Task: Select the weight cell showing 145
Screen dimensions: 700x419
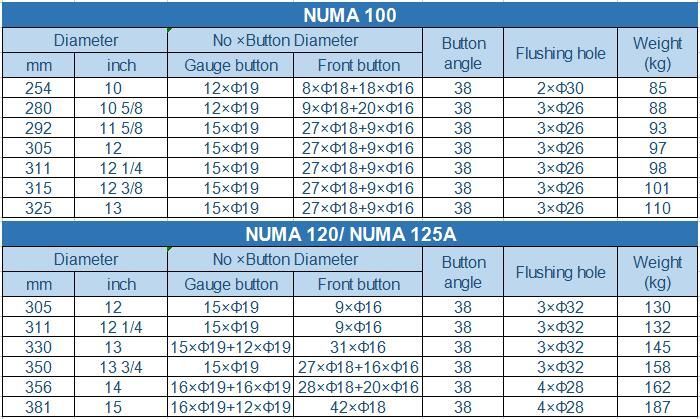Action: pos(658,347)
